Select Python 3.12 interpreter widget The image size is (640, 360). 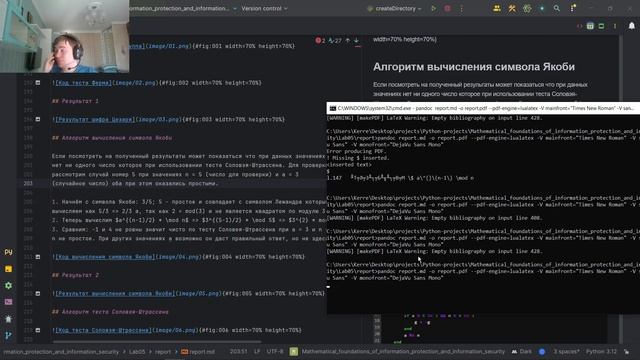[x=601, y=351]
